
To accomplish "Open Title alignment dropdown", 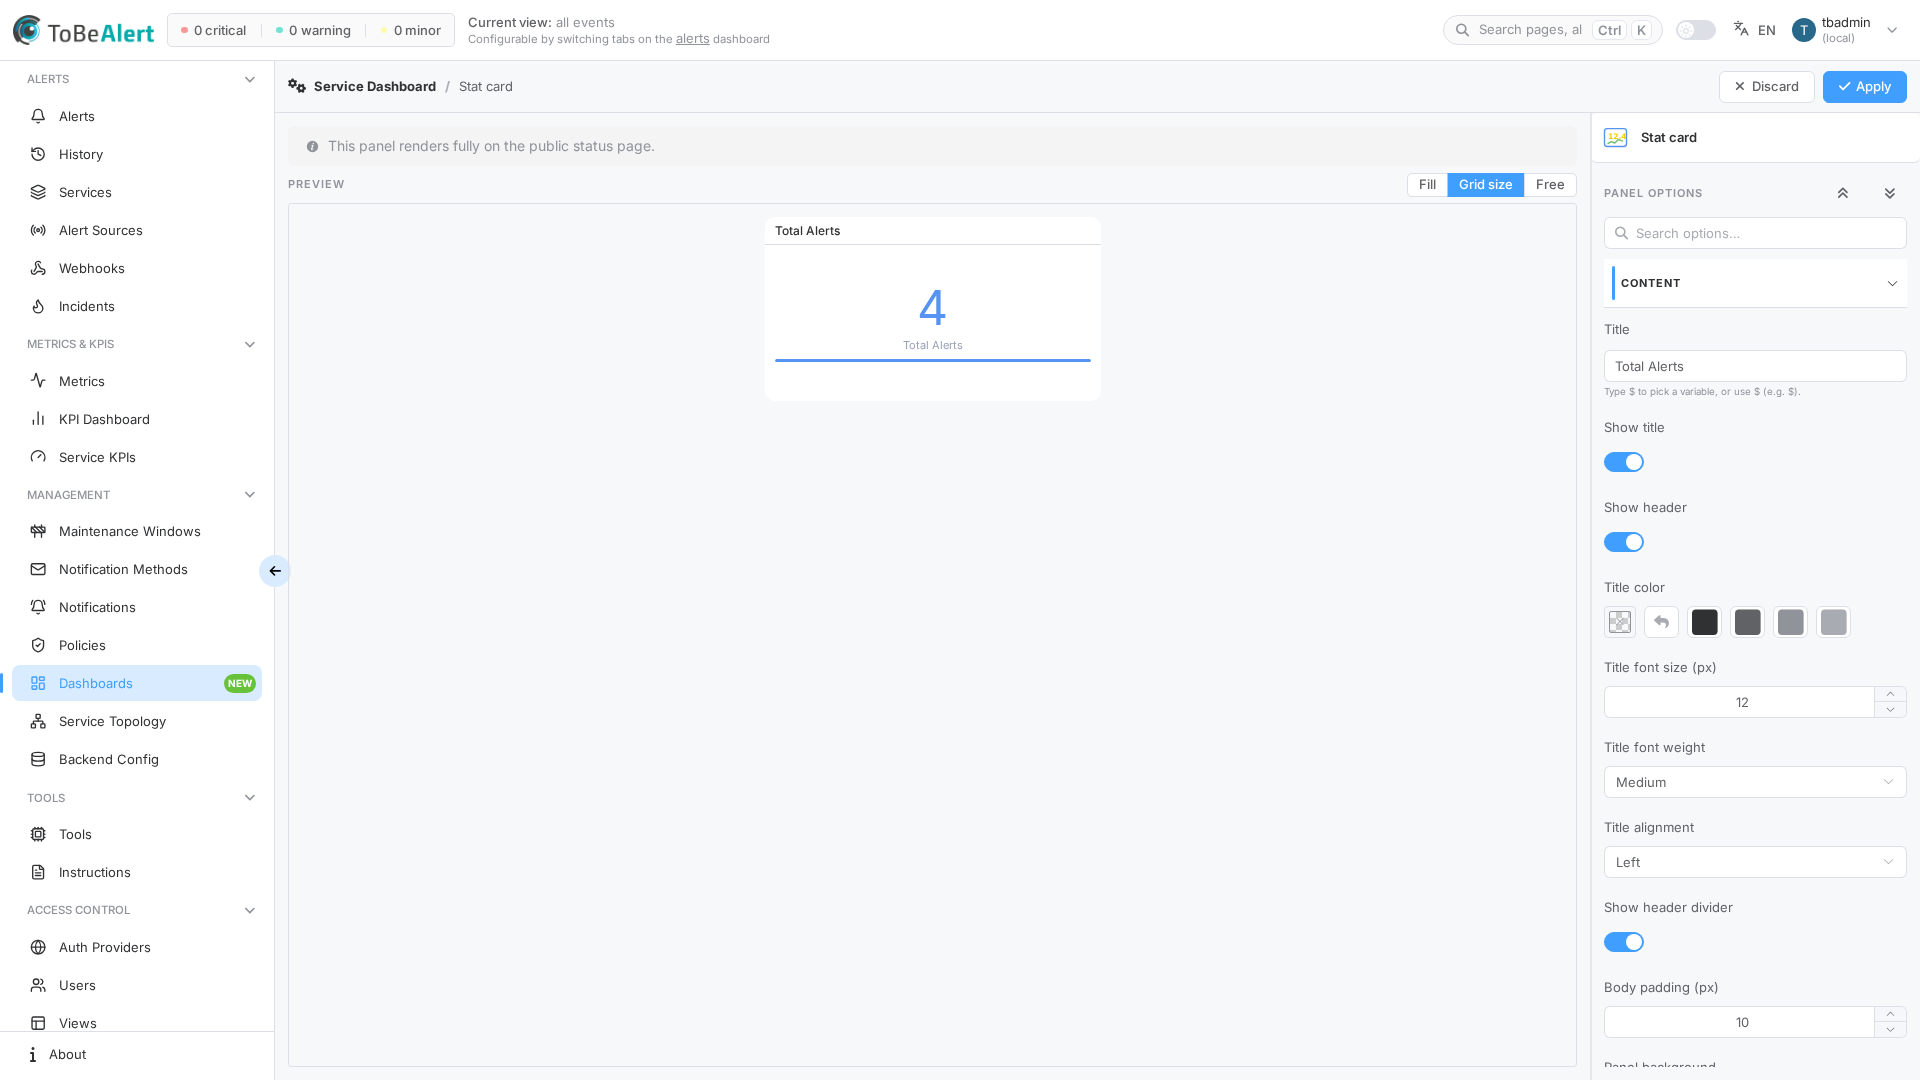I will click(1755, 862).
